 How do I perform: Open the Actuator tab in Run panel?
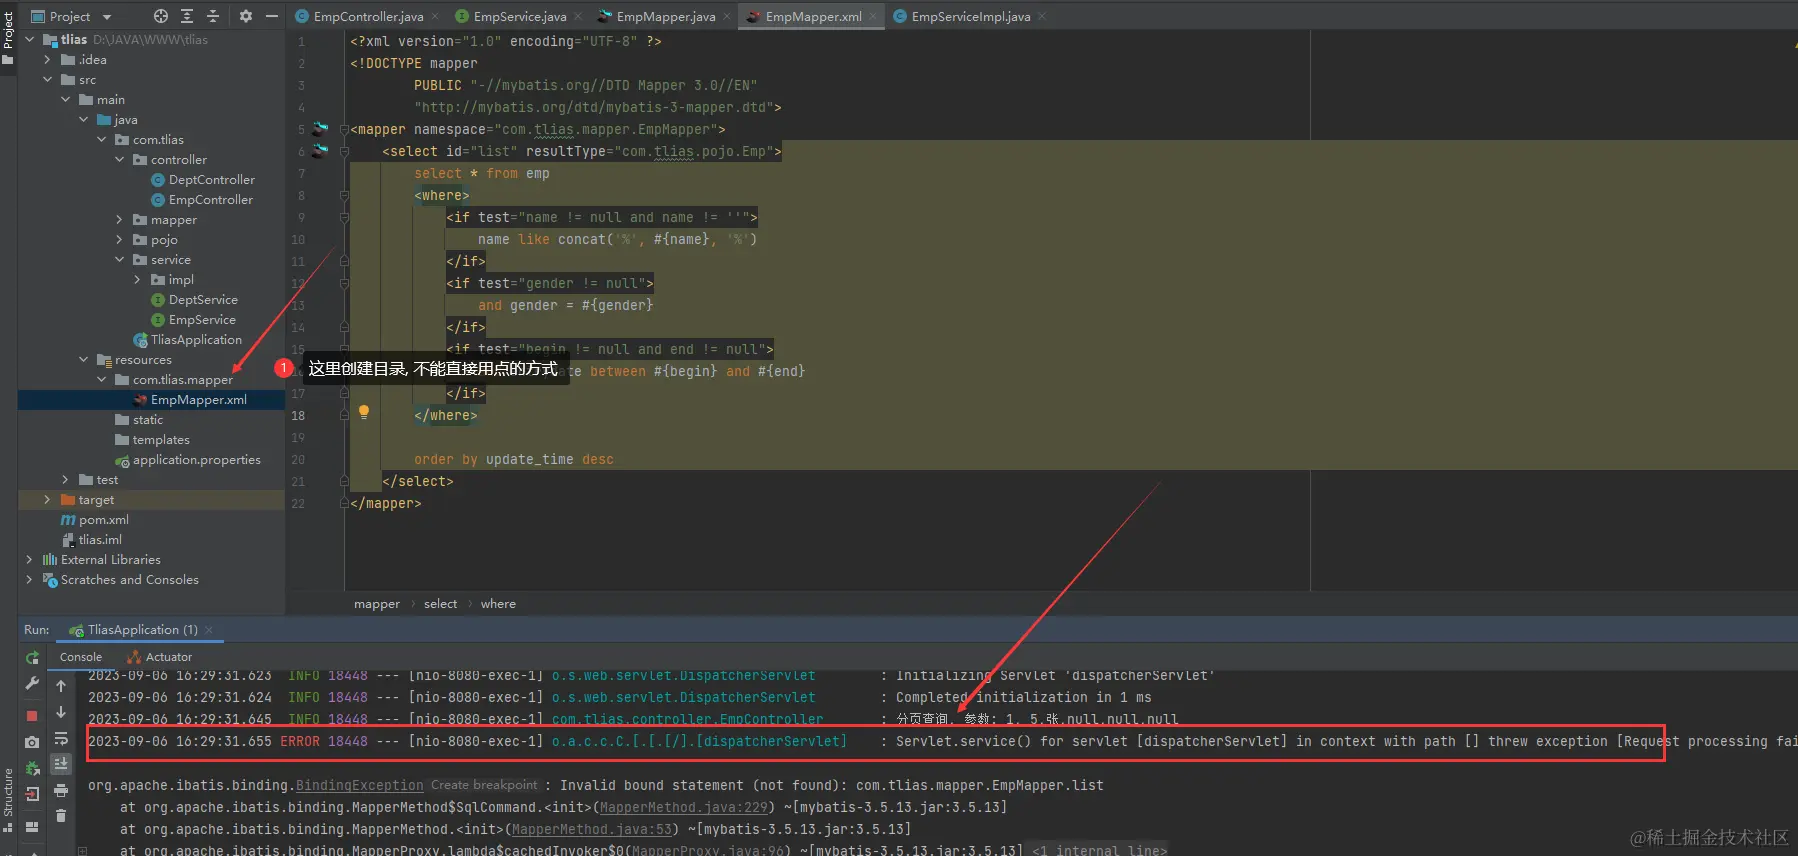(x=159, y=657)
